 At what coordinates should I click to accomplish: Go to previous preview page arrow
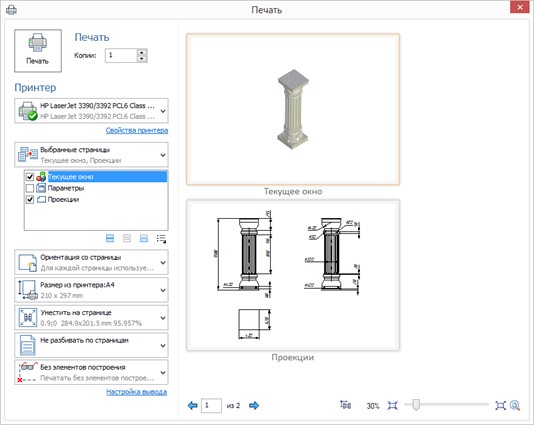[192, 405]
